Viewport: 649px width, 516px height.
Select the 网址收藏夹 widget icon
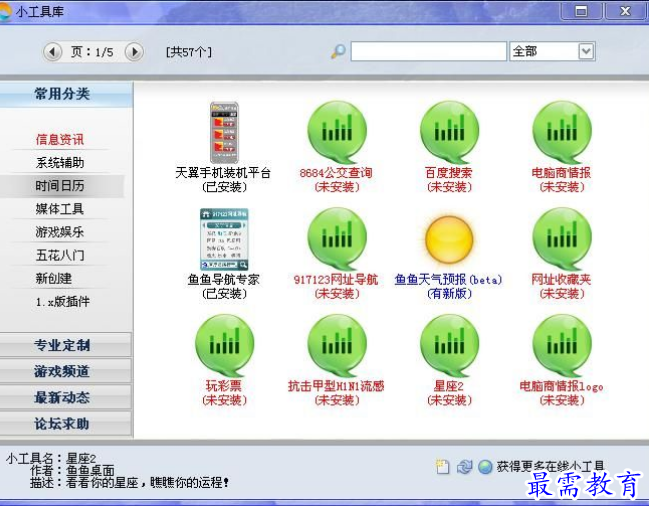(562, 239)
